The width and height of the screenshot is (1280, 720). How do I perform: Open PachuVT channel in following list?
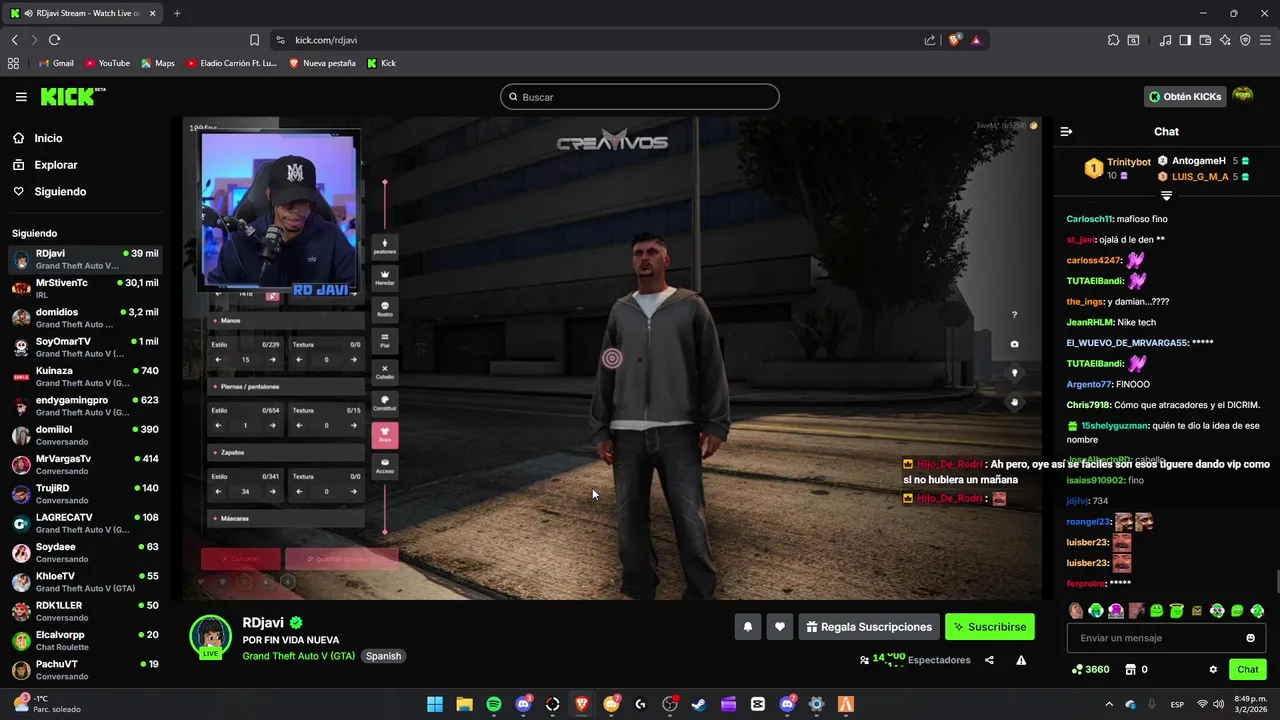click(x=85, y=669)
